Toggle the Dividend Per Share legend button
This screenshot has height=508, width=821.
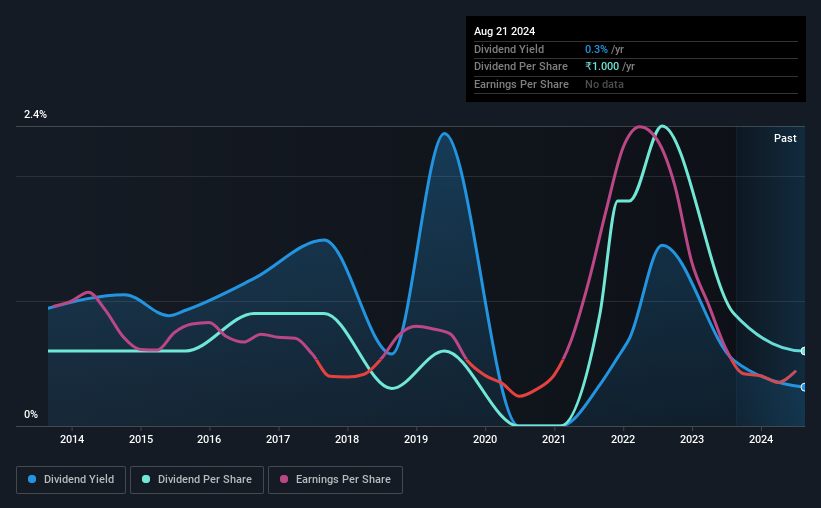[197, 480]
